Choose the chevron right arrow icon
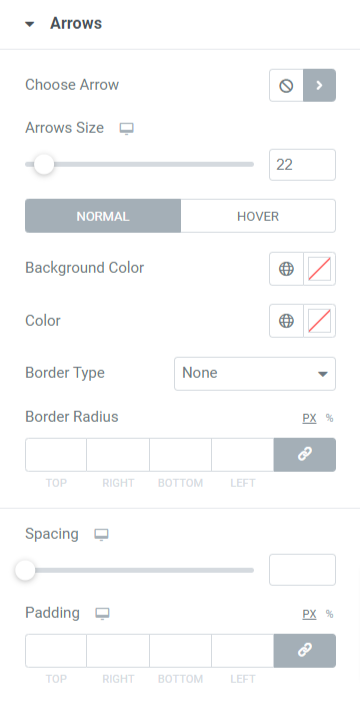This screenshot has width=360, height=702. (x=319, y=85)
